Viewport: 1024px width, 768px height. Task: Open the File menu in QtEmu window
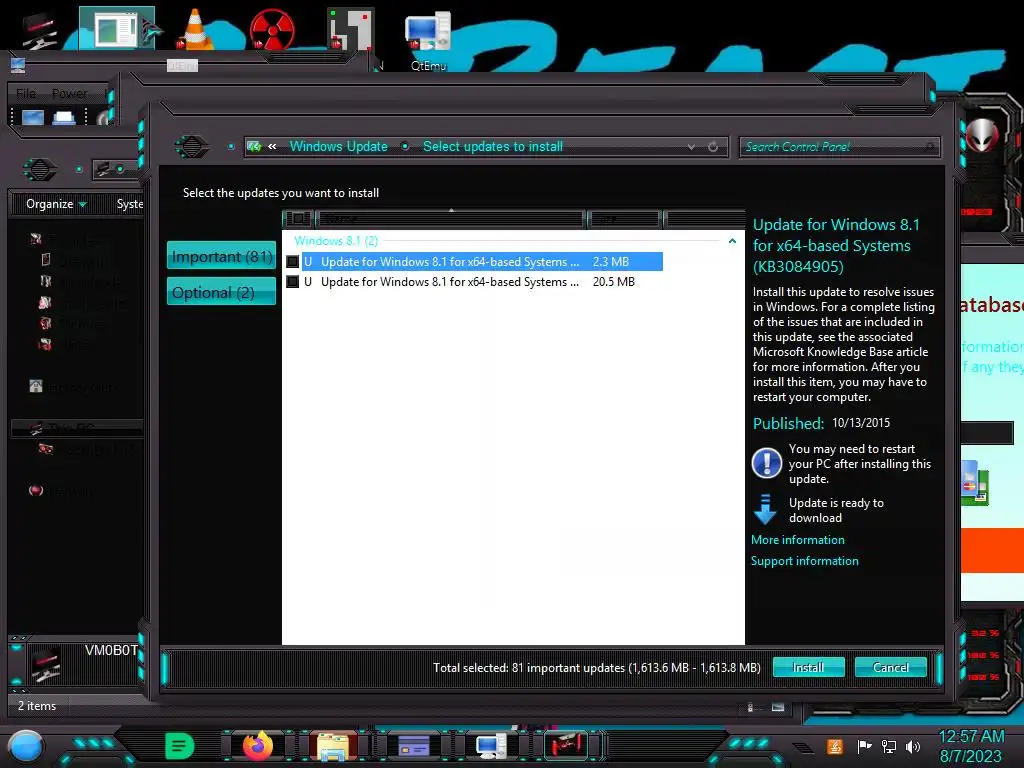(x=26, y=93)
